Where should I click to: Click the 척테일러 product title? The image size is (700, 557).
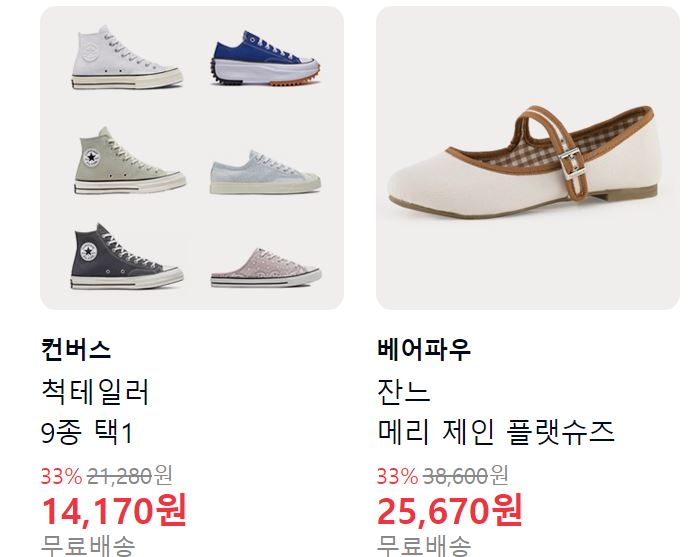pyautogui.click(x=95, y=391)
